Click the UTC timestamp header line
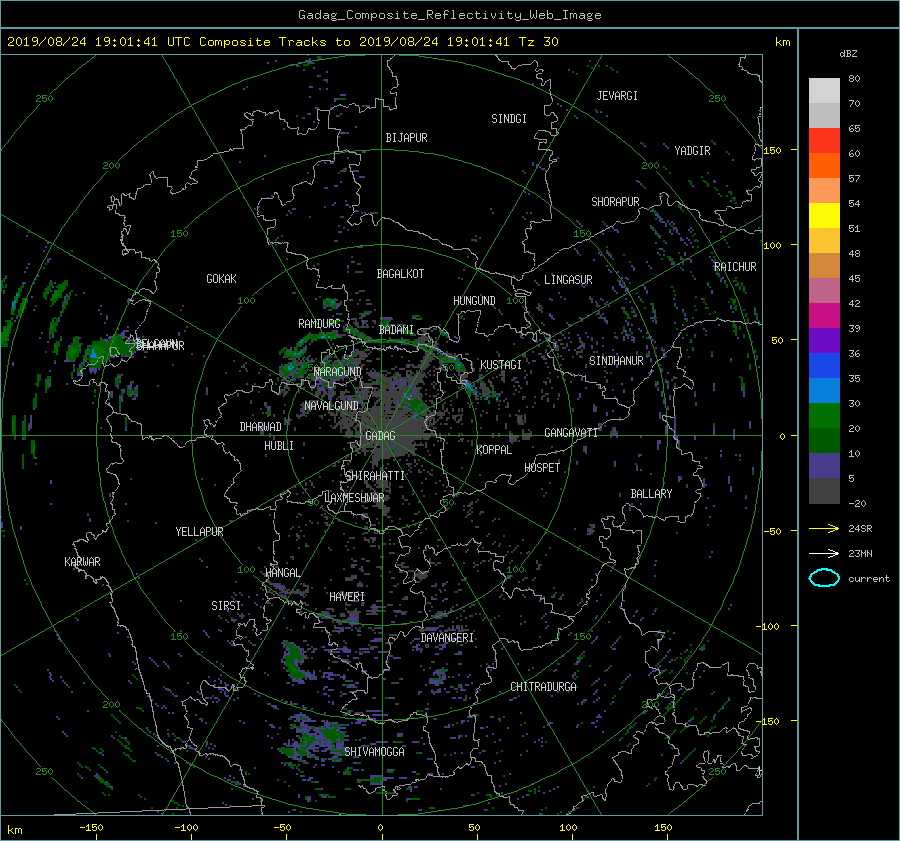The width and height of the screenshot is (900, 841). (x=282, y=42)
